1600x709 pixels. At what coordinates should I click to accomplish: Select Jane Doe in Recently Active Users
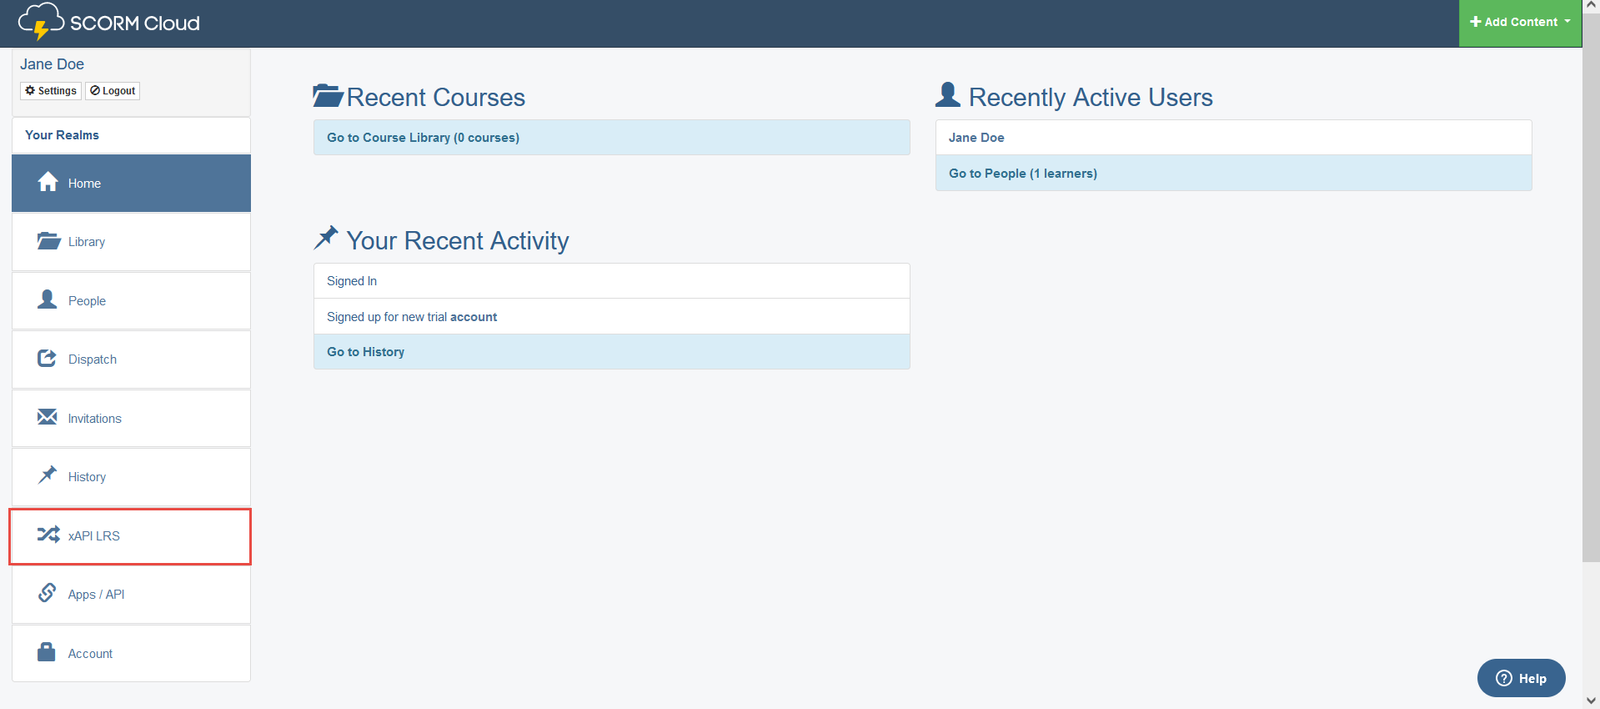pyautogui.click(x=976, y=138)
